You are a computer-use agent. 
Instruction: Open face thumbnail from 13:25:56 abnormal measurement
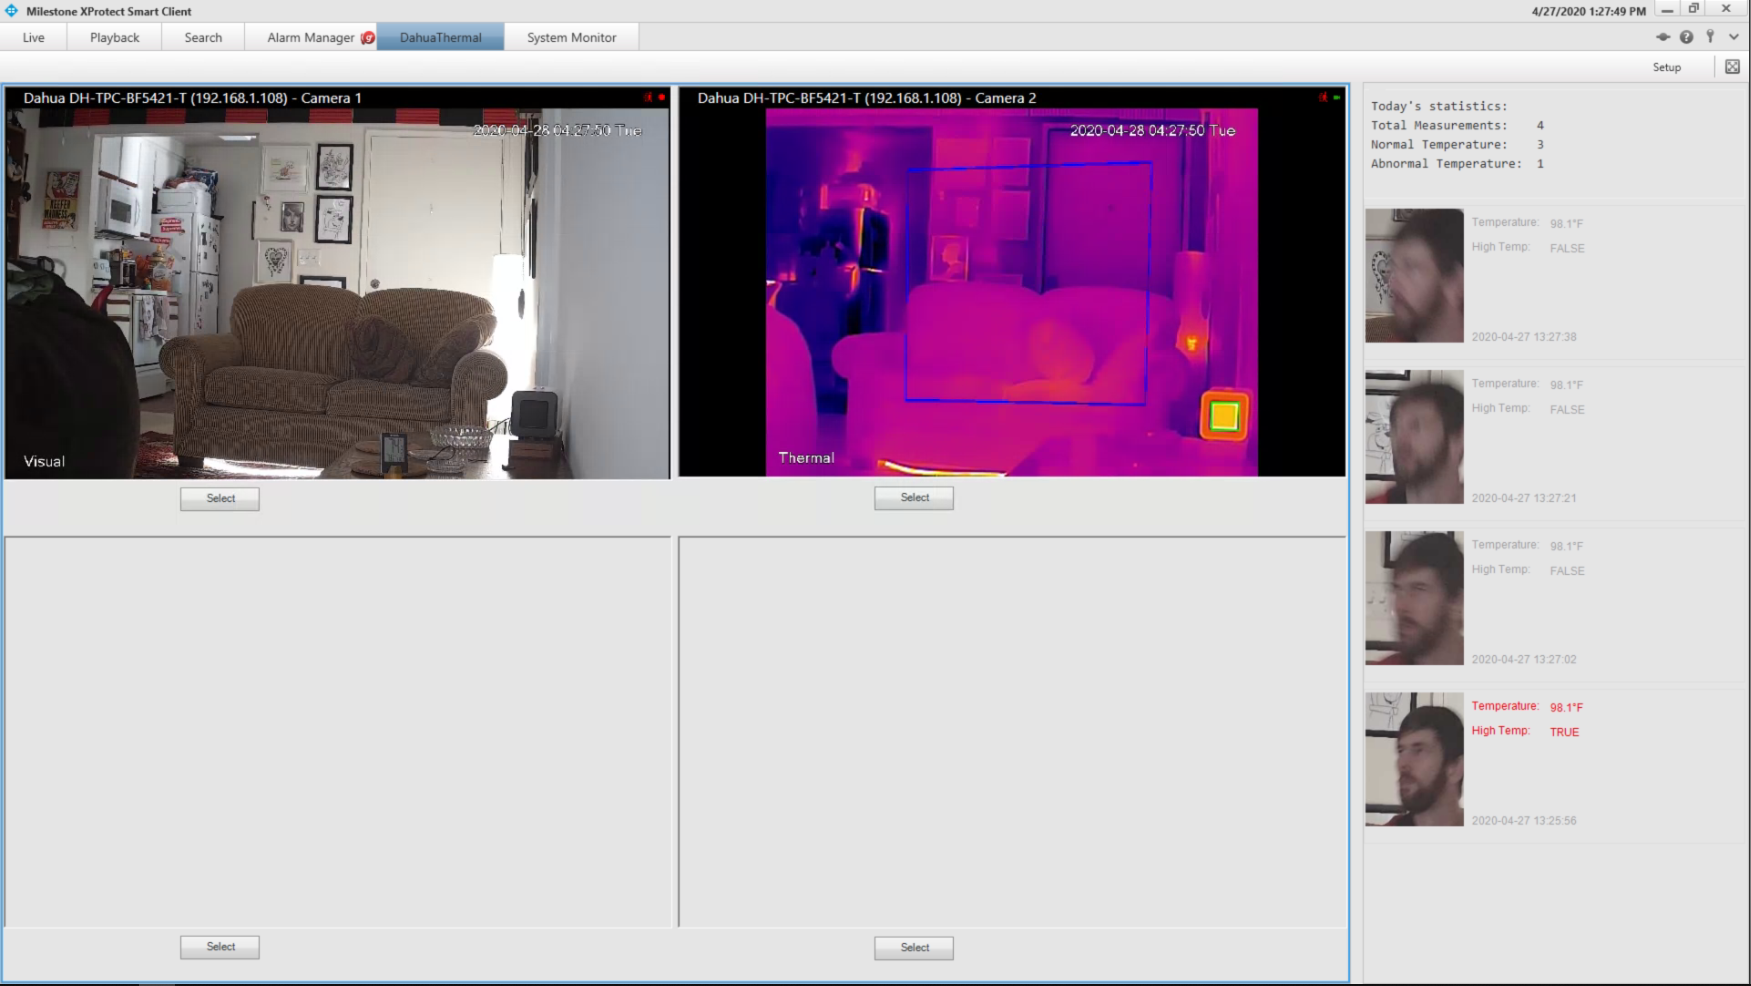click(1414, 759)
